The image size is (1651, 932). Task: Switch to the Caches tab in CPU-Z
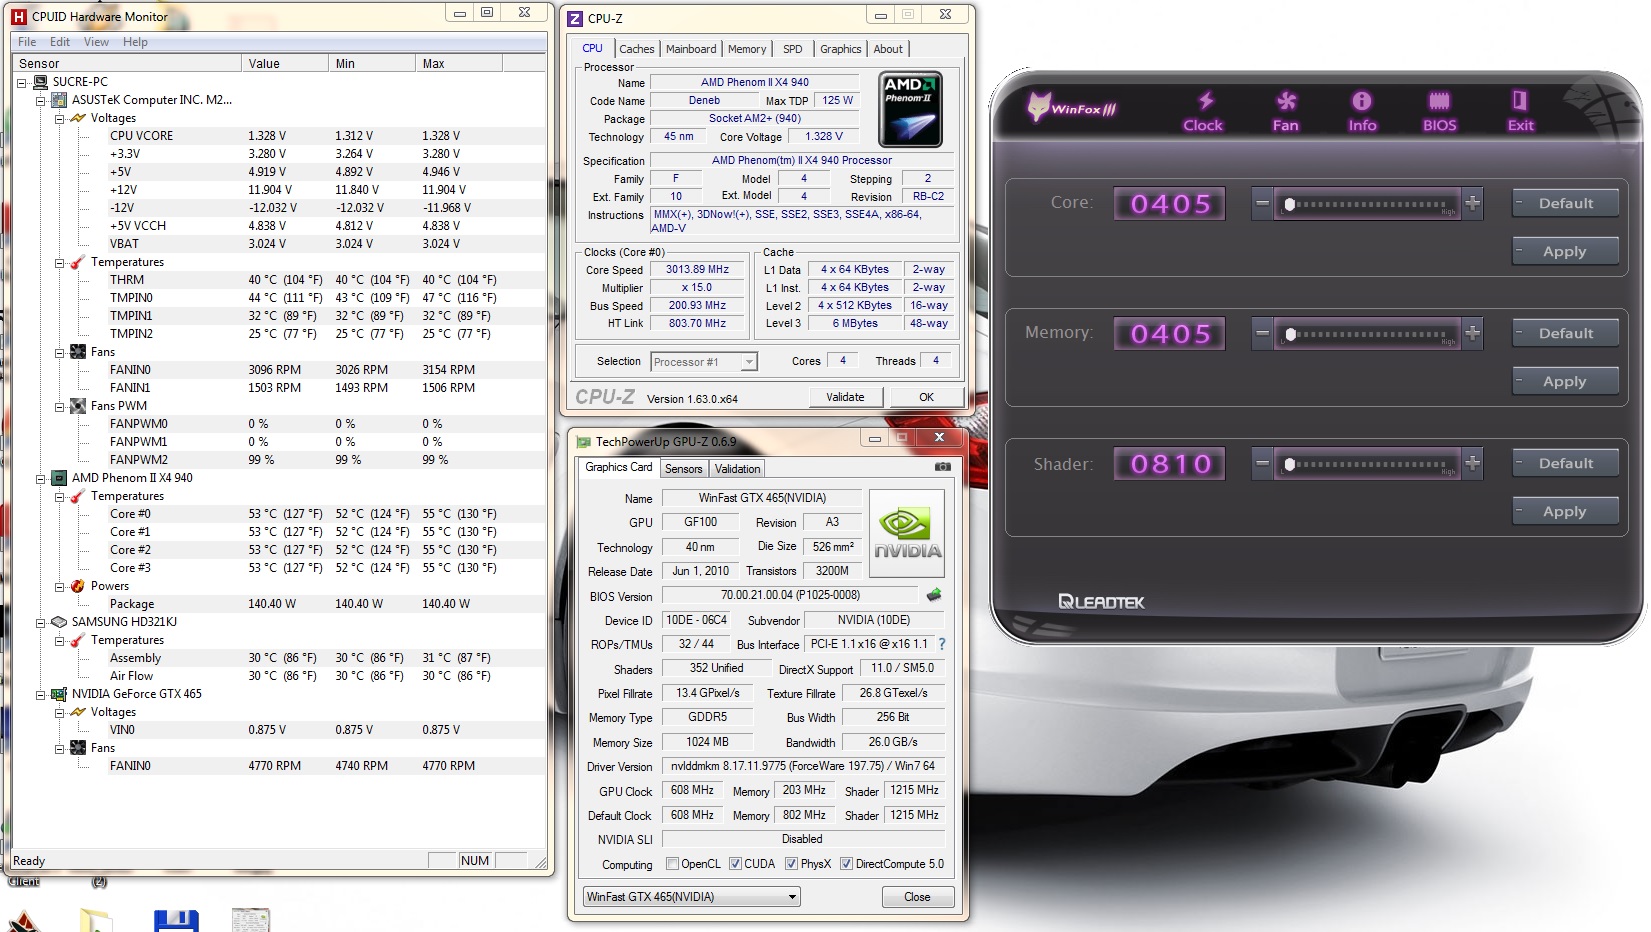click(637, 49)
